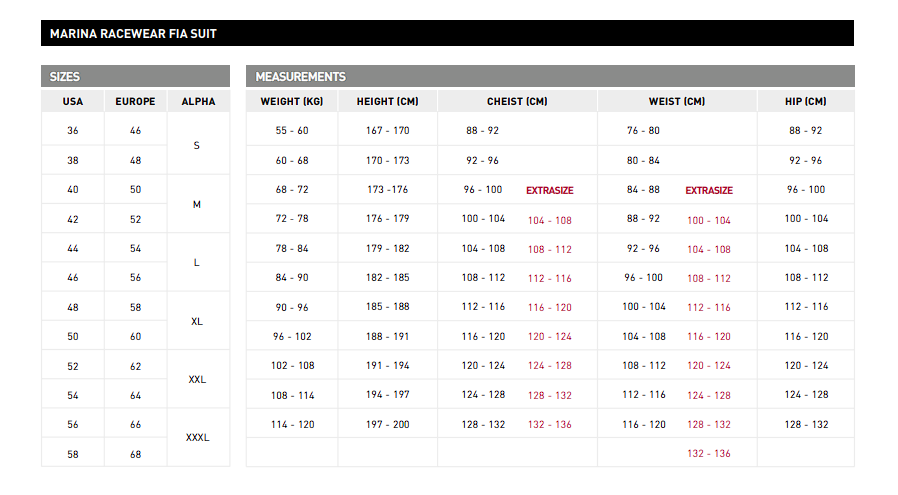Select weight range 84 - 90
This screenshot has height=495, width=898.
292,278
